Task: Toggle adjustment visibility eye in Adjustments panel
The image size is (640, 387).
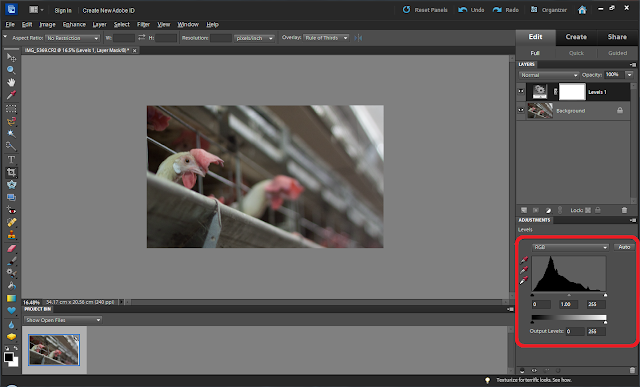Action: pos(534,370)
